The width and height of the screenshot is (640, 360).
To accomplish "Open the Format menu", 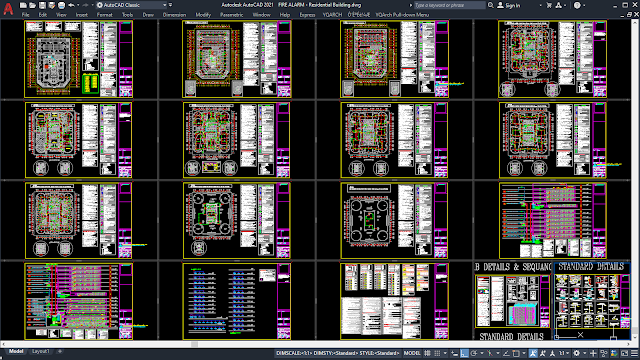I will click(104, 15).
